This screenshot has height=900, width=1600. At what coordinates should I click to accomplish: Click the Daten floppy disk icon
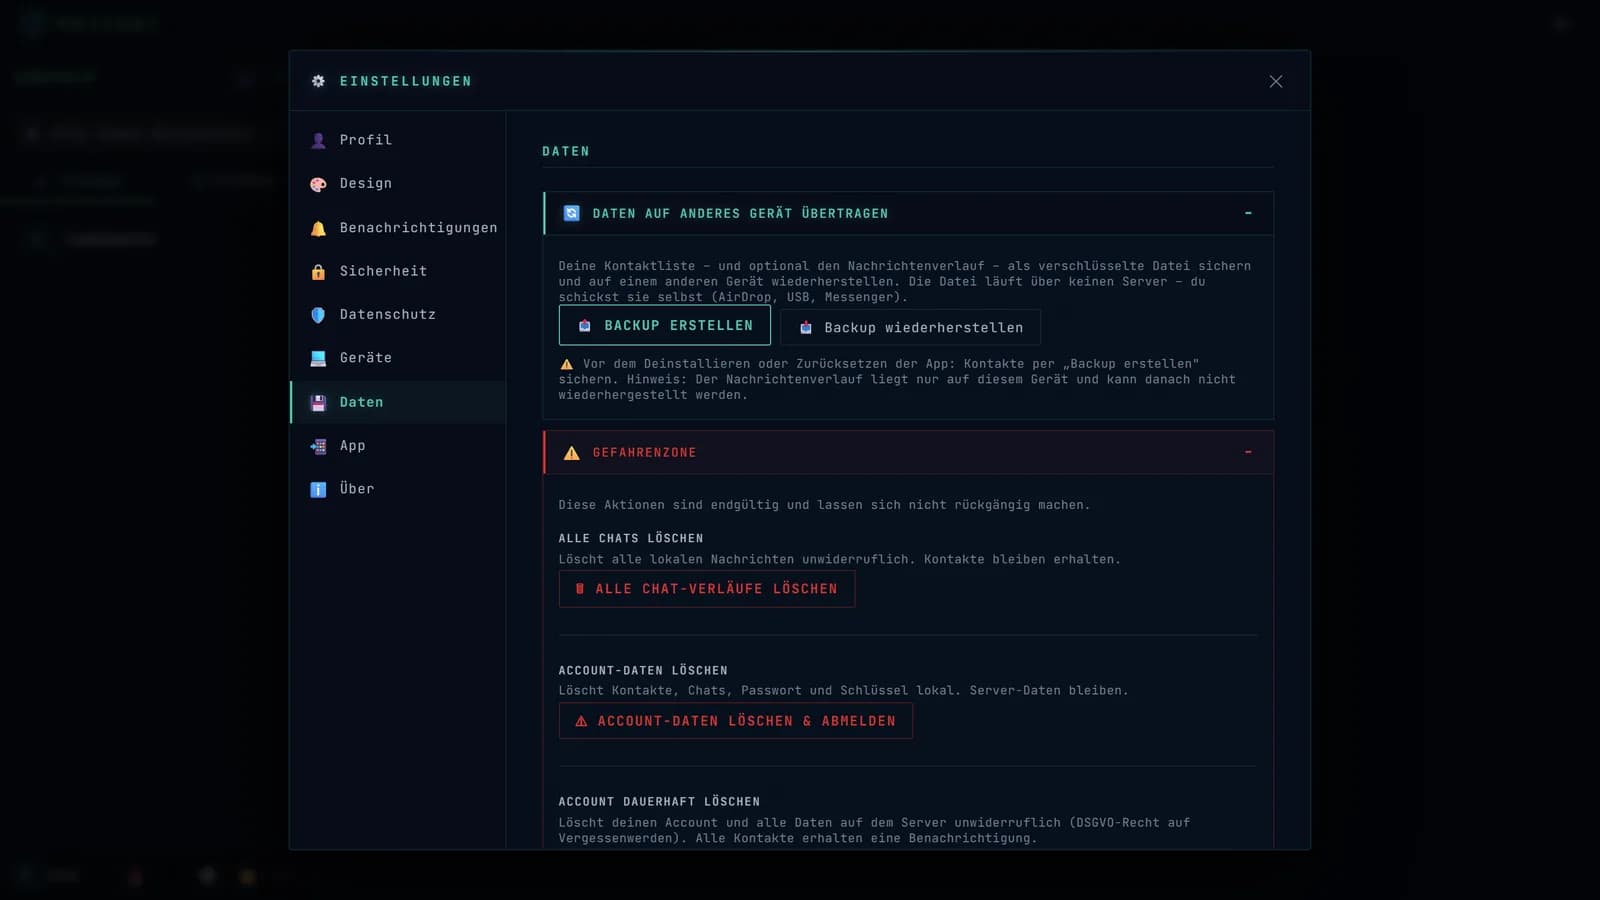coord(318,403)
